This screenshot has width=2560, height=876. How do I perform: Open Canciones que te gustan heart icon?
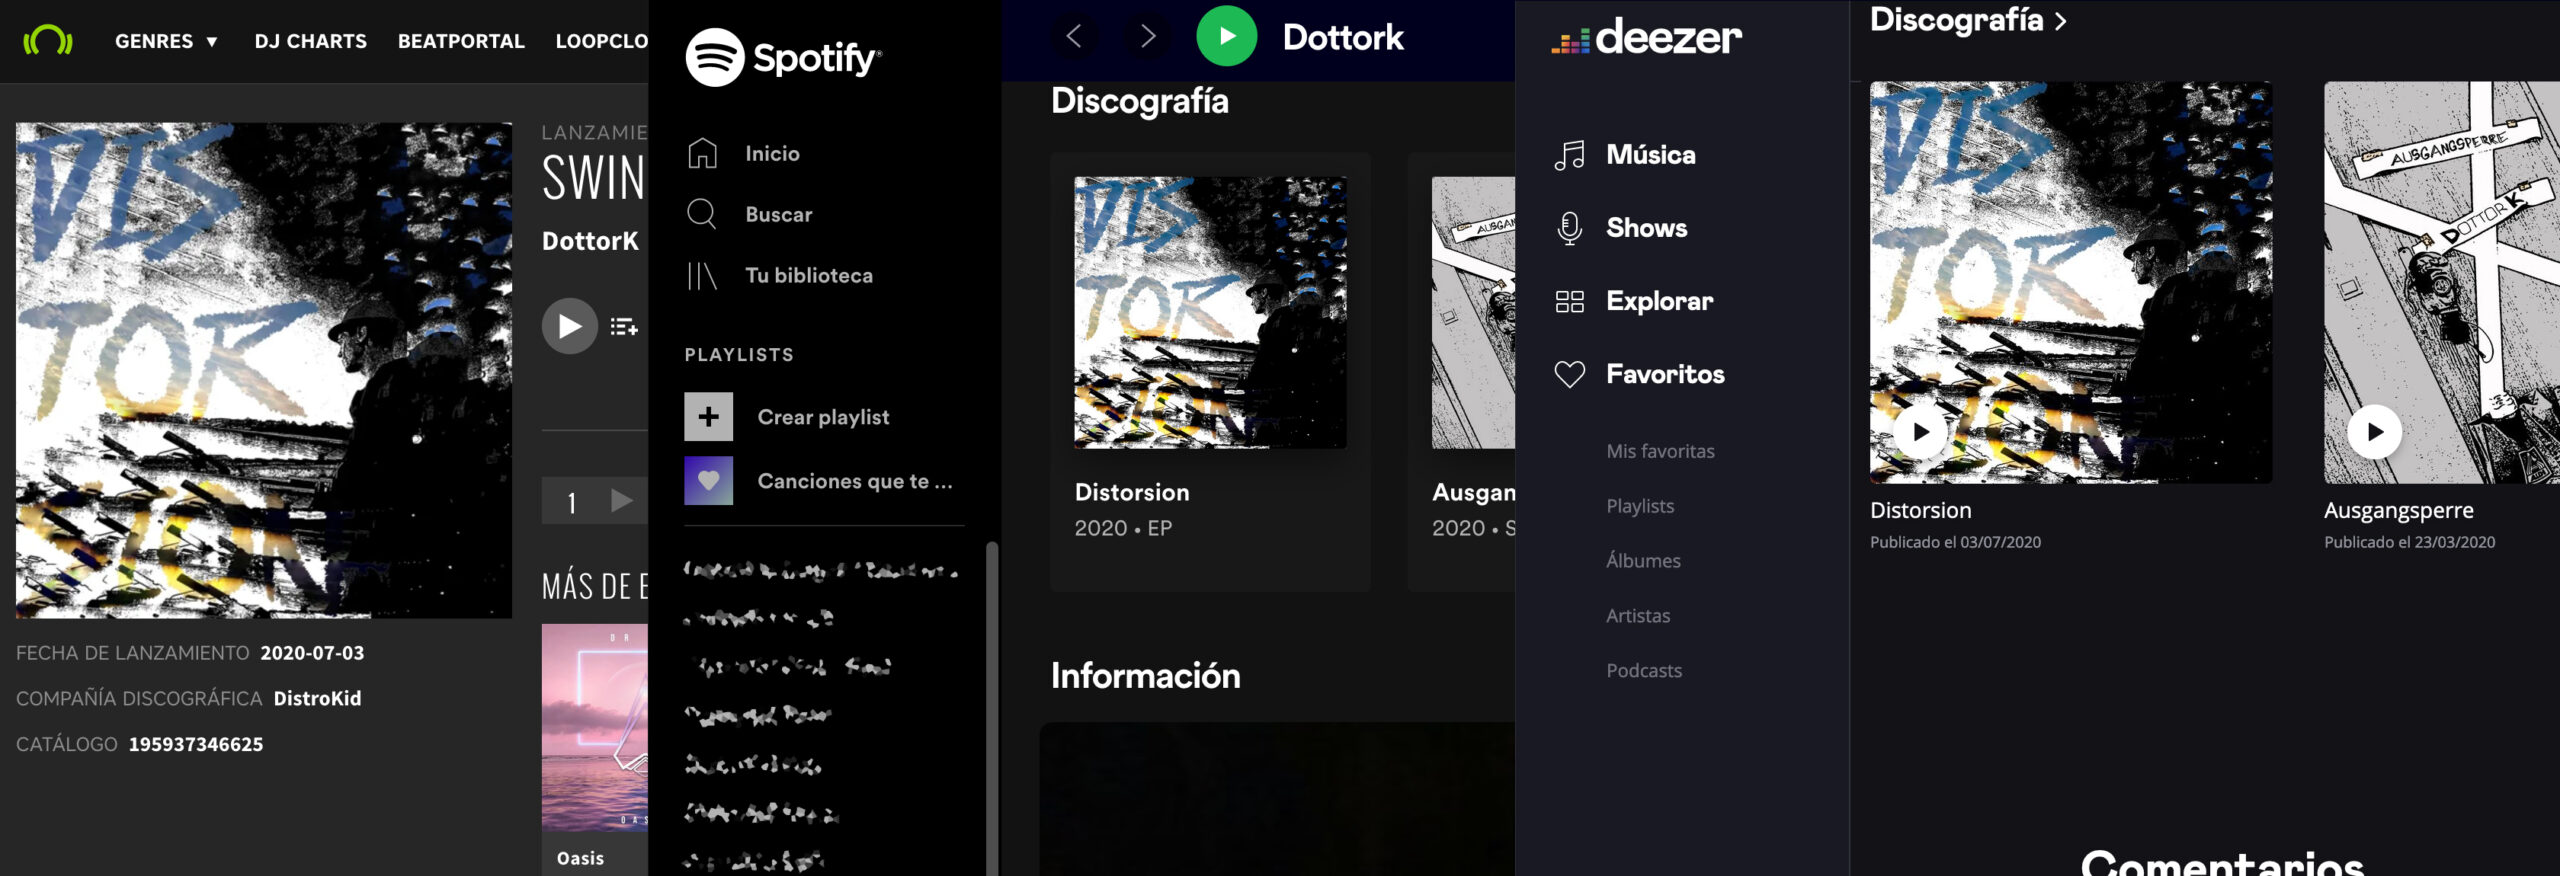(708, 481)
